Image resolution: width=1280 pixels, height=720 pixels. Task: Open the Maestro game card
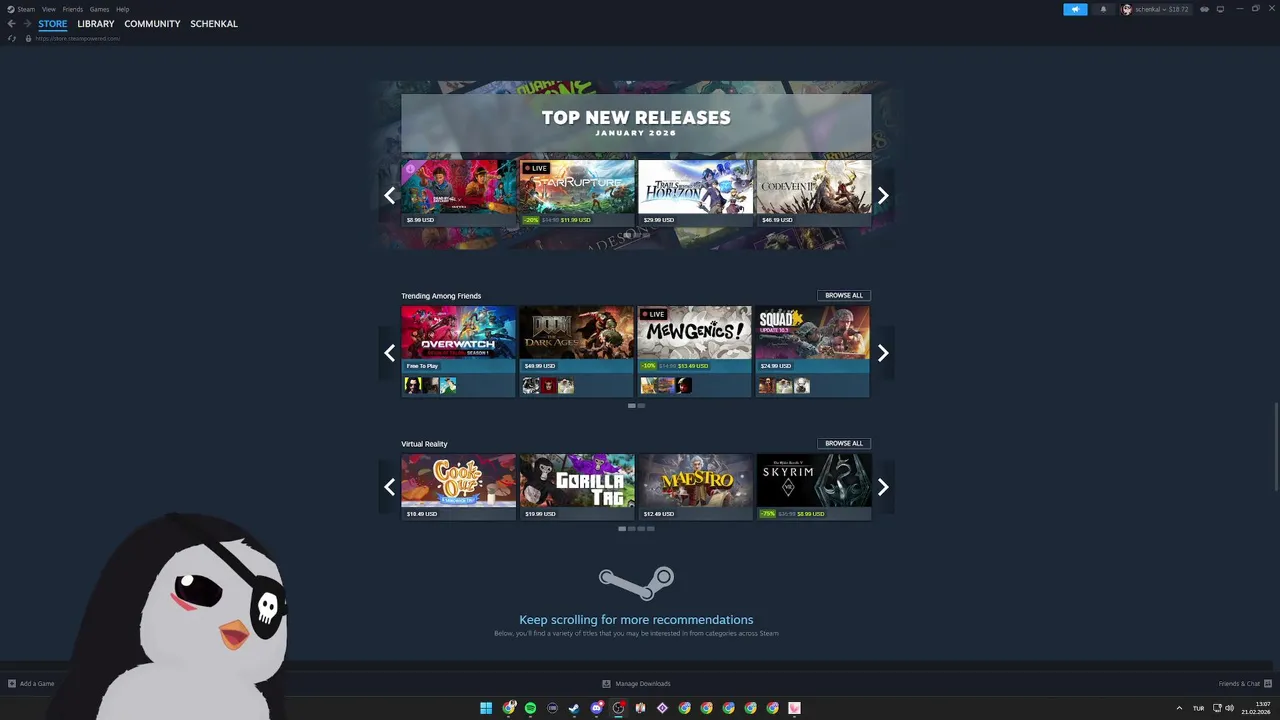pyautogui.click(x=695, y=487)
